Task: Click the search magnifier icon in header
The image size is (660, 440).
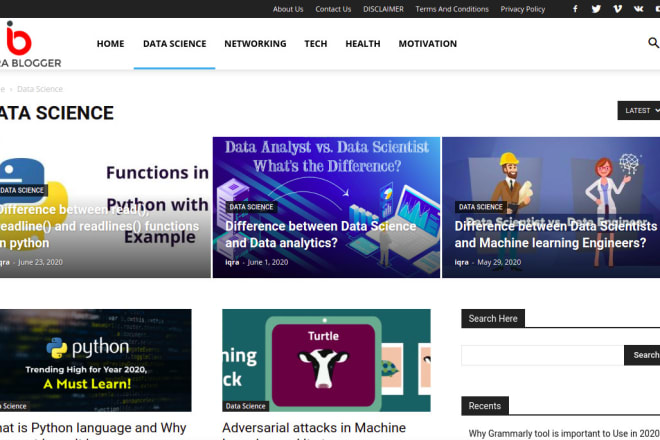Action: 653,43
